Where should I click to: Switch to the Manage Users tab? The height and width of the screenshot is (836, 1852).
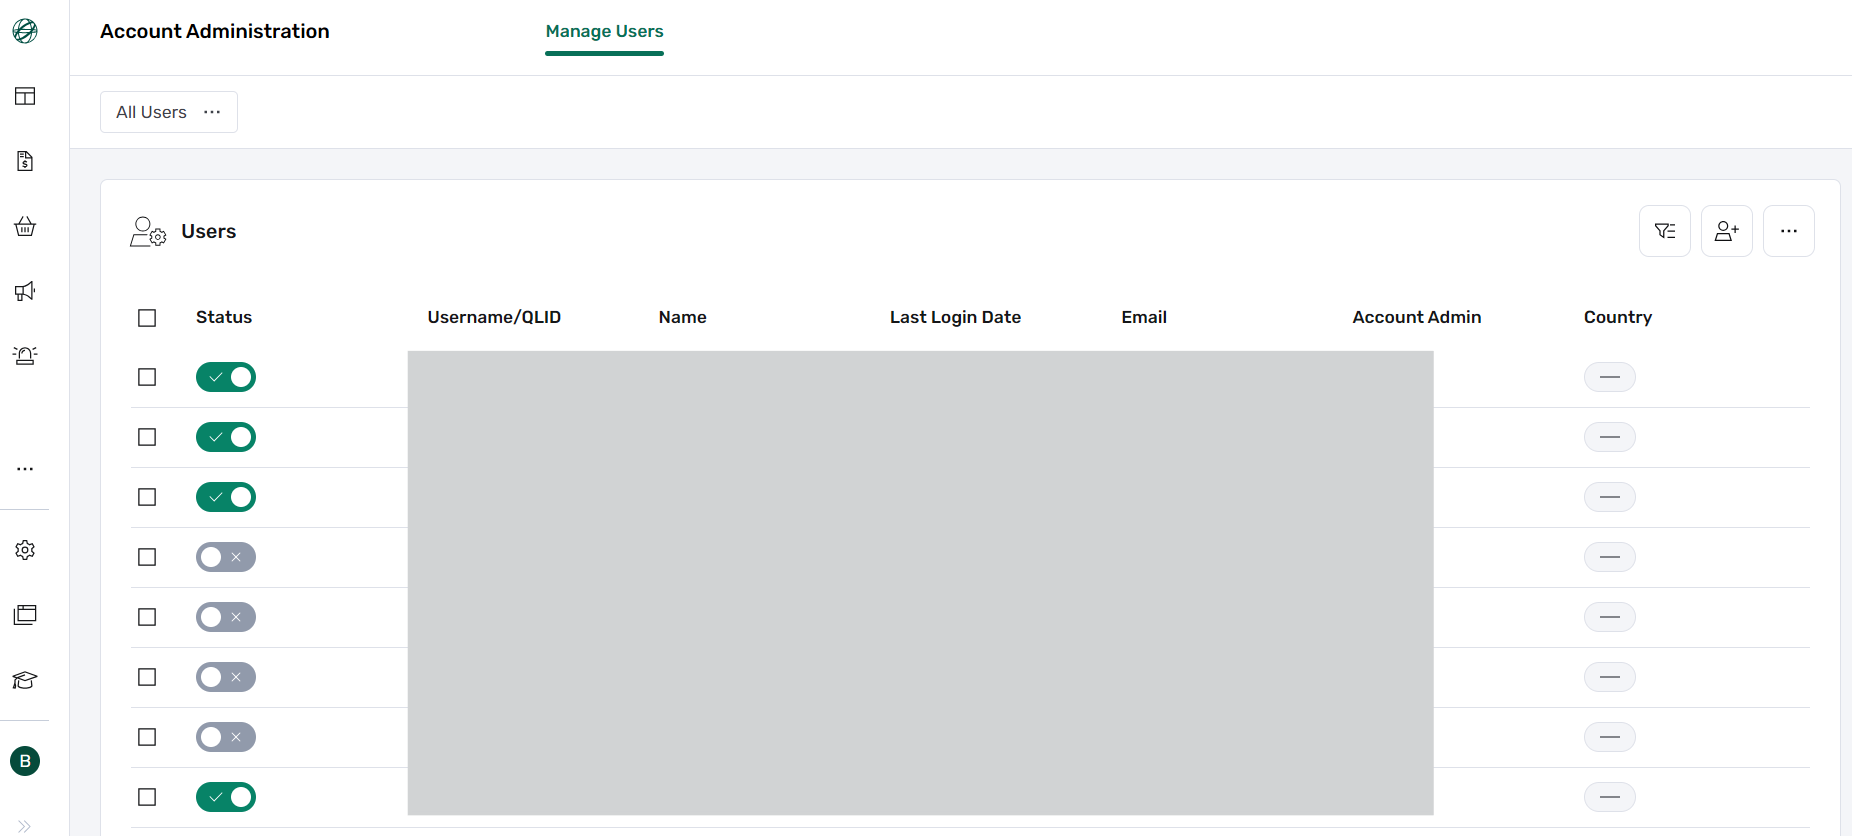point(604,31)
